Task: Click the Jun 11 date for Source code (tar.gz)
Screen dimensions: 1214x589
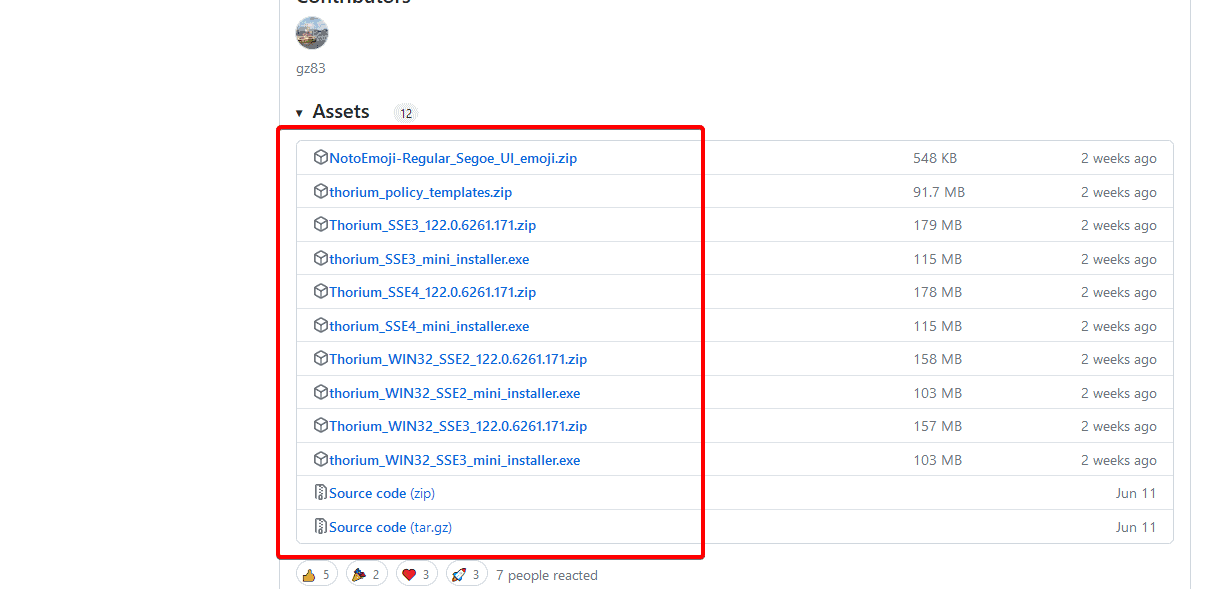Action: pos(1136,527)
